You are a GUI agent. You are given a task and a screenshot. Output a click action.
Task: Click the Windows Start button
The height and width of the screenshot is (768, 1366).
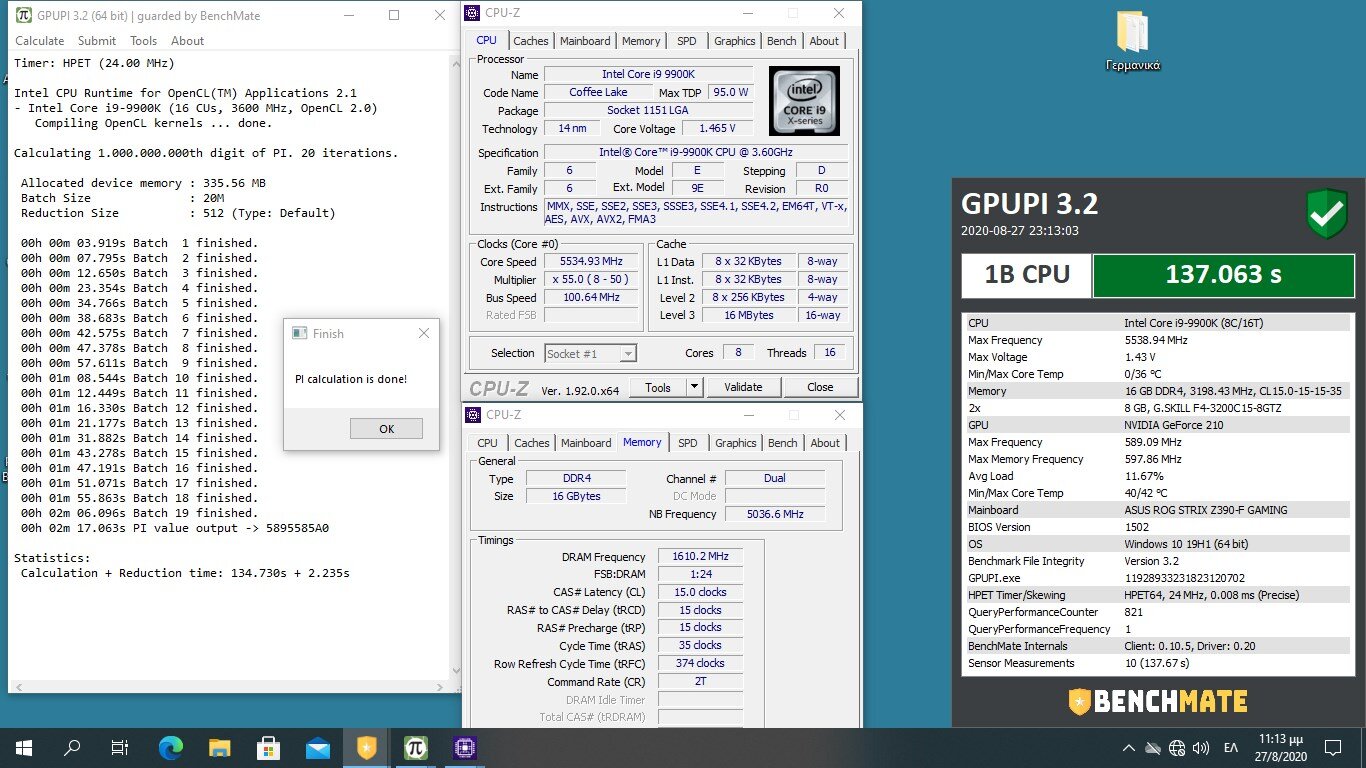[x=23, y=747]
